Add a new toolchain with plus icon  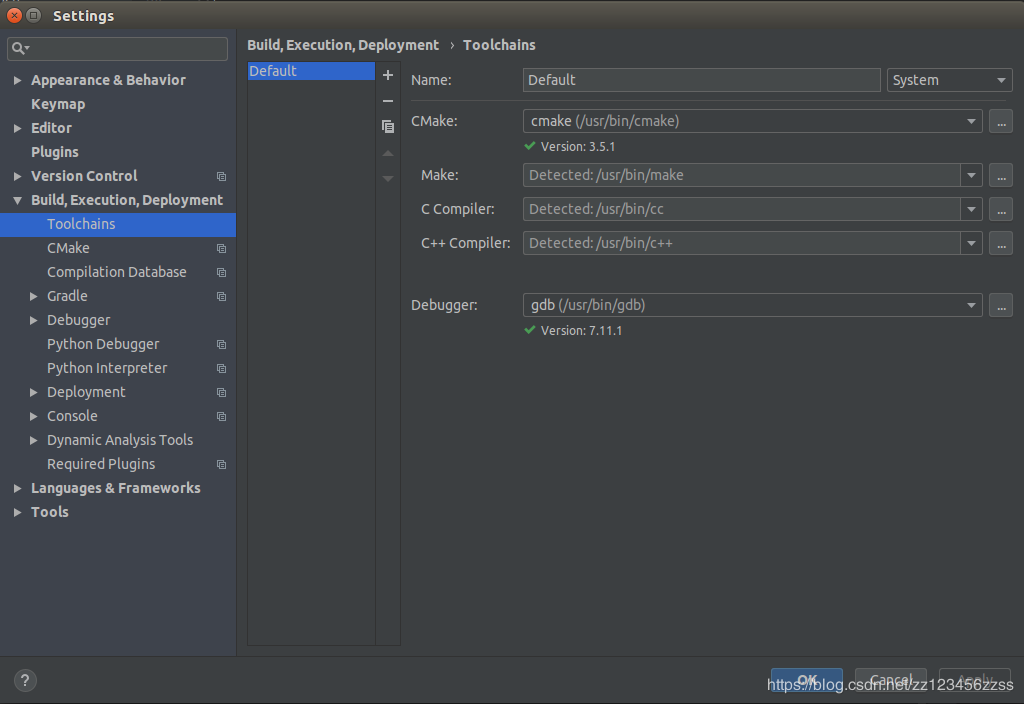[388, 76]
